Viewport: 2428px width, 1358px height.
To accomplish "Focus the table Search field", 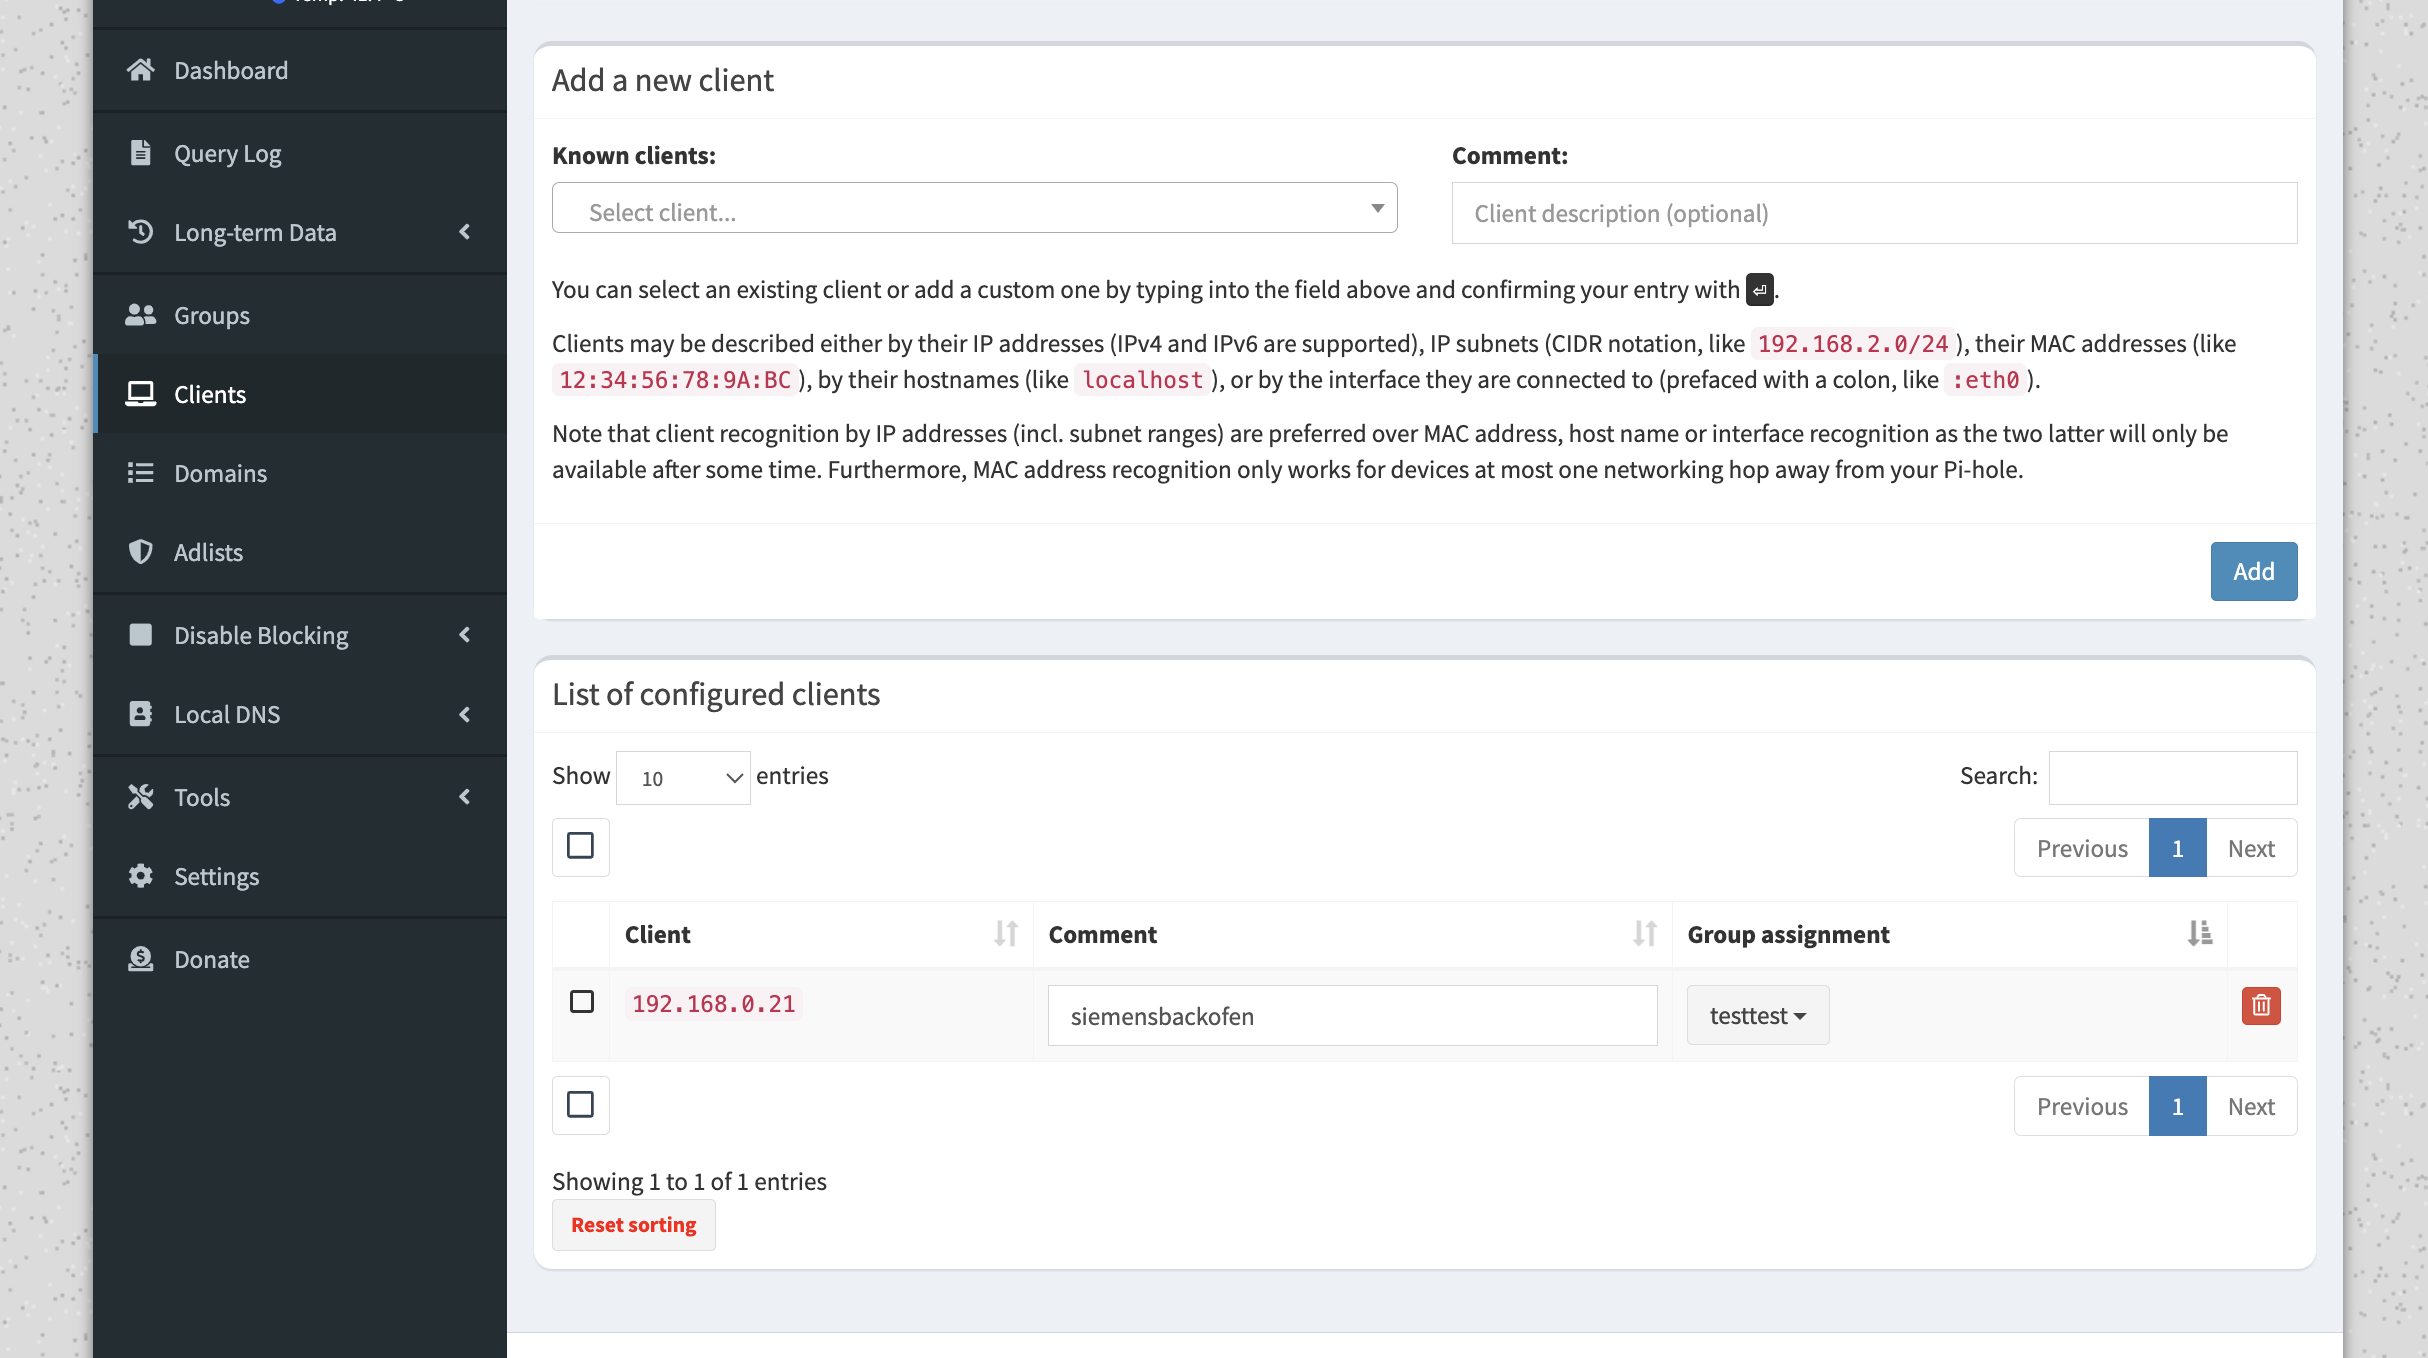I will (2172, 777).
